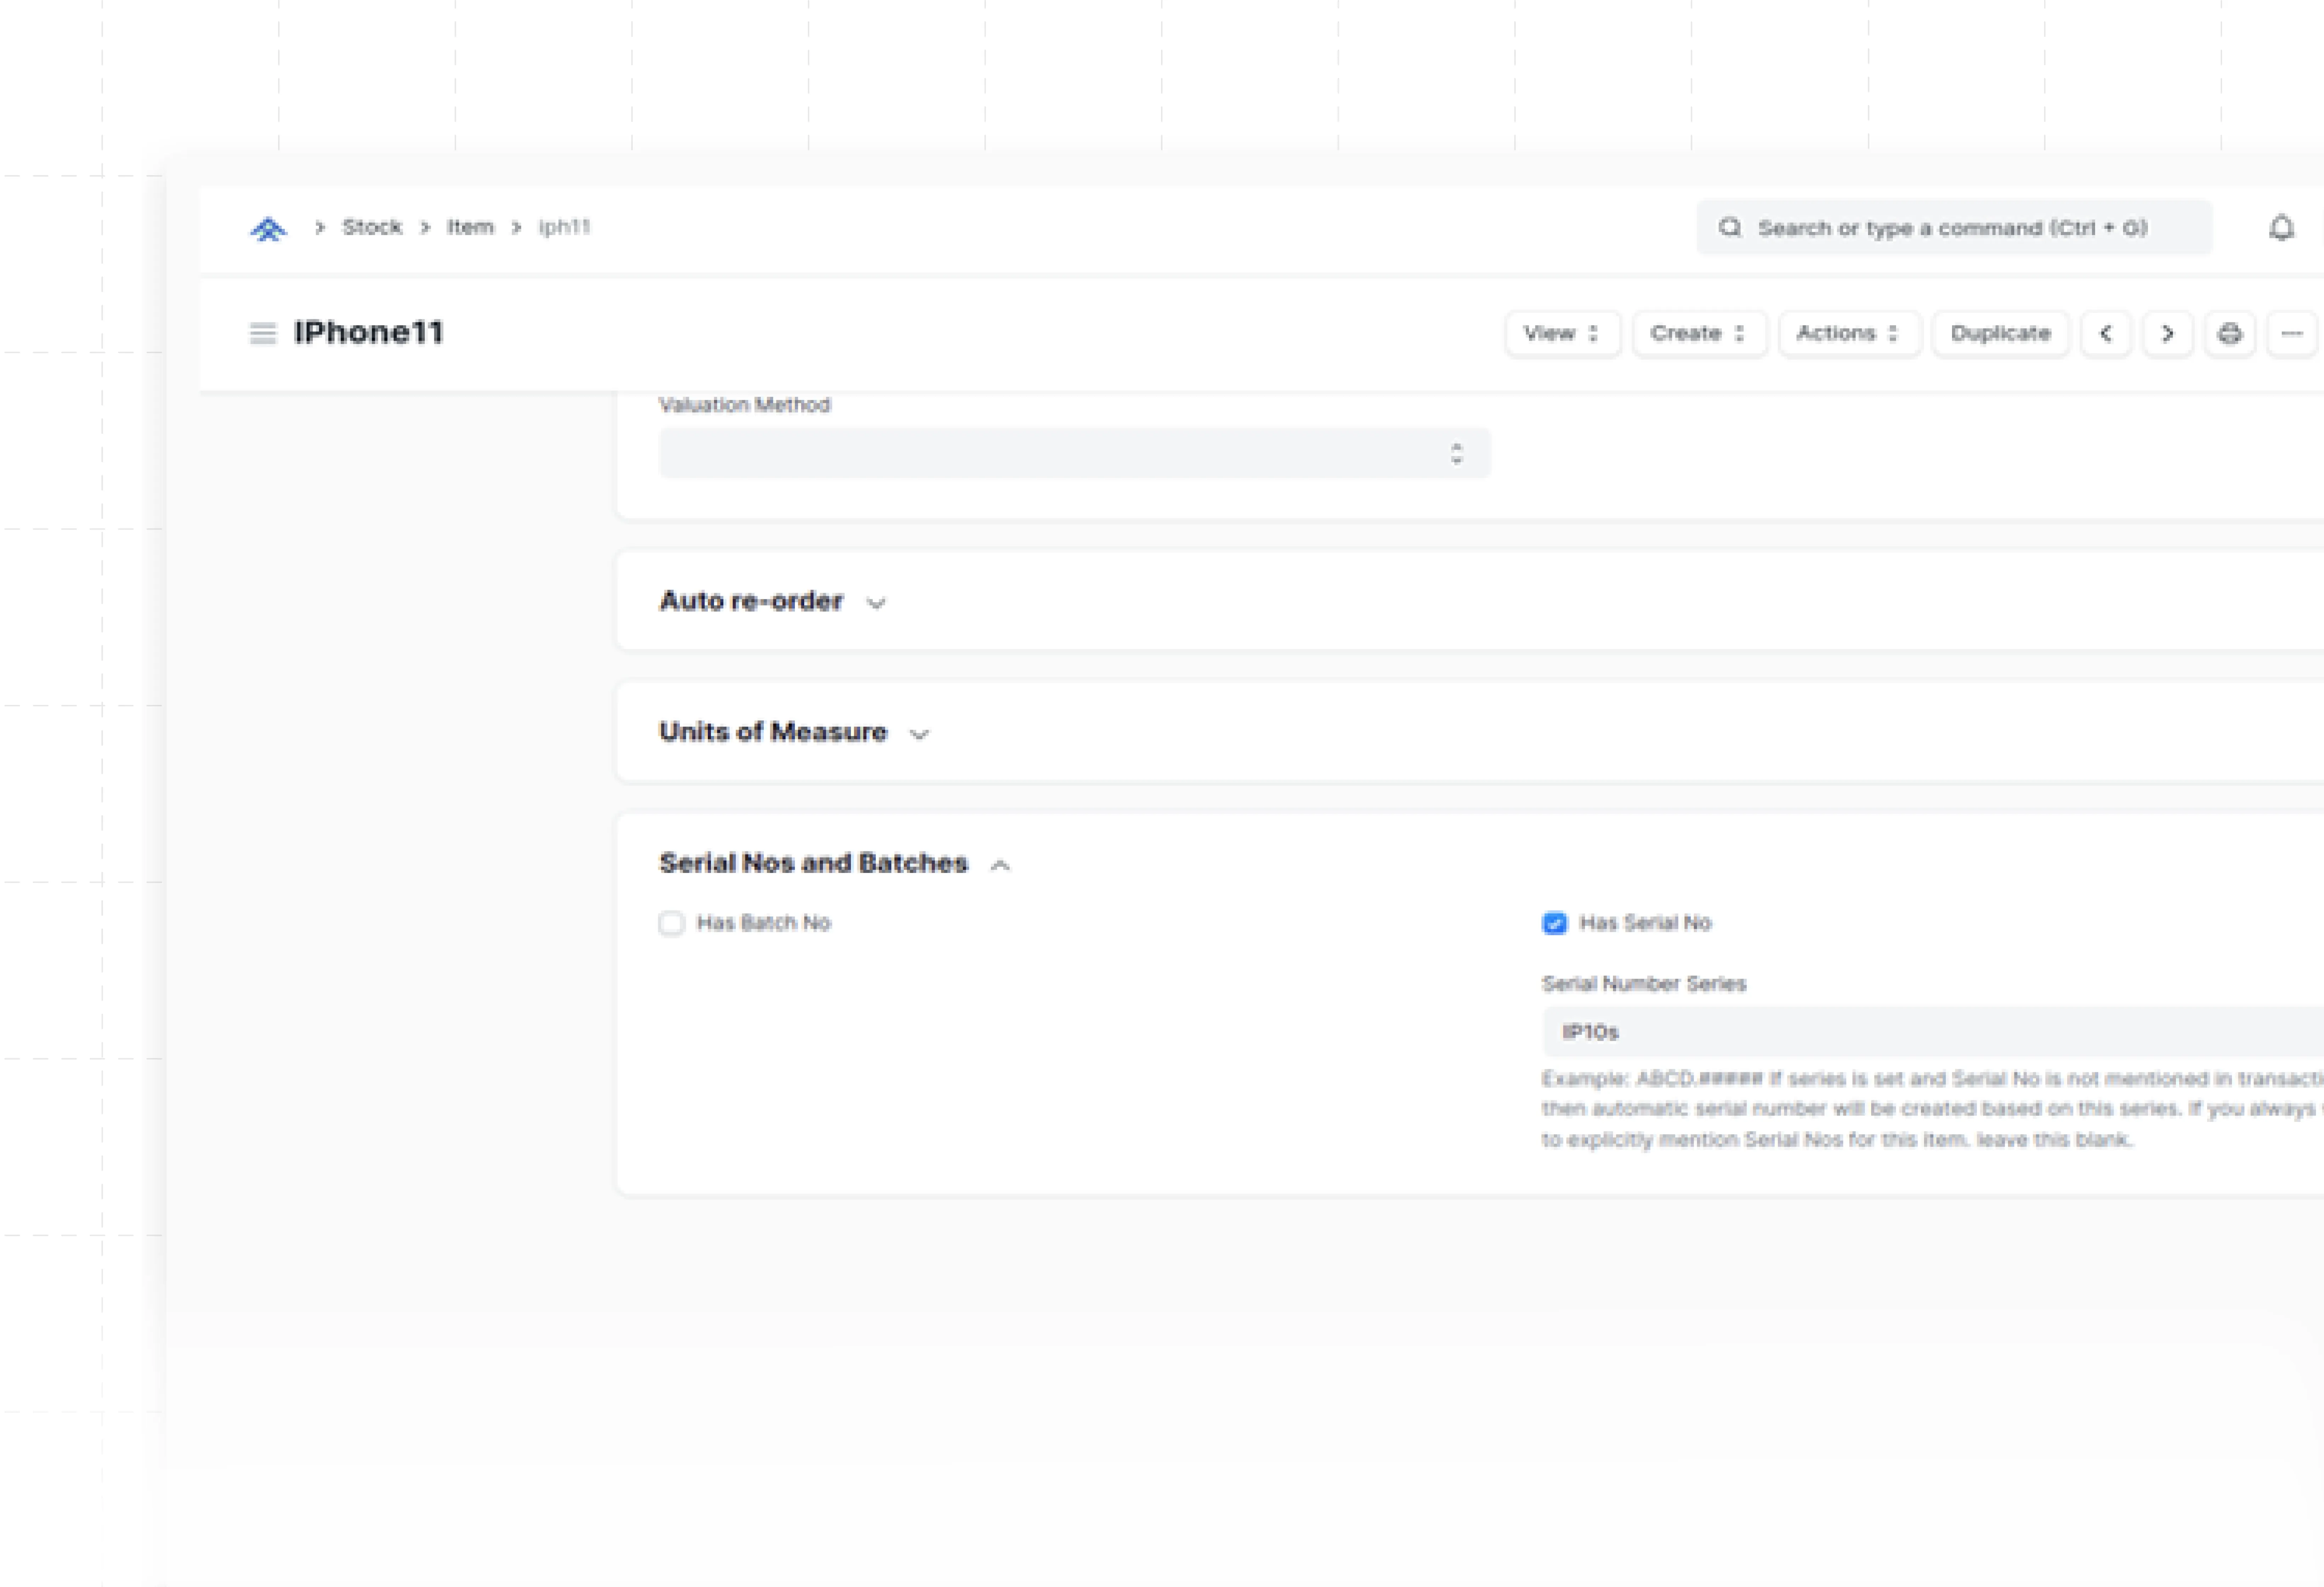2324x1587 pixels.
Task: Uncheck the Has Serial No checkbox
Action: coord(1554,923)
